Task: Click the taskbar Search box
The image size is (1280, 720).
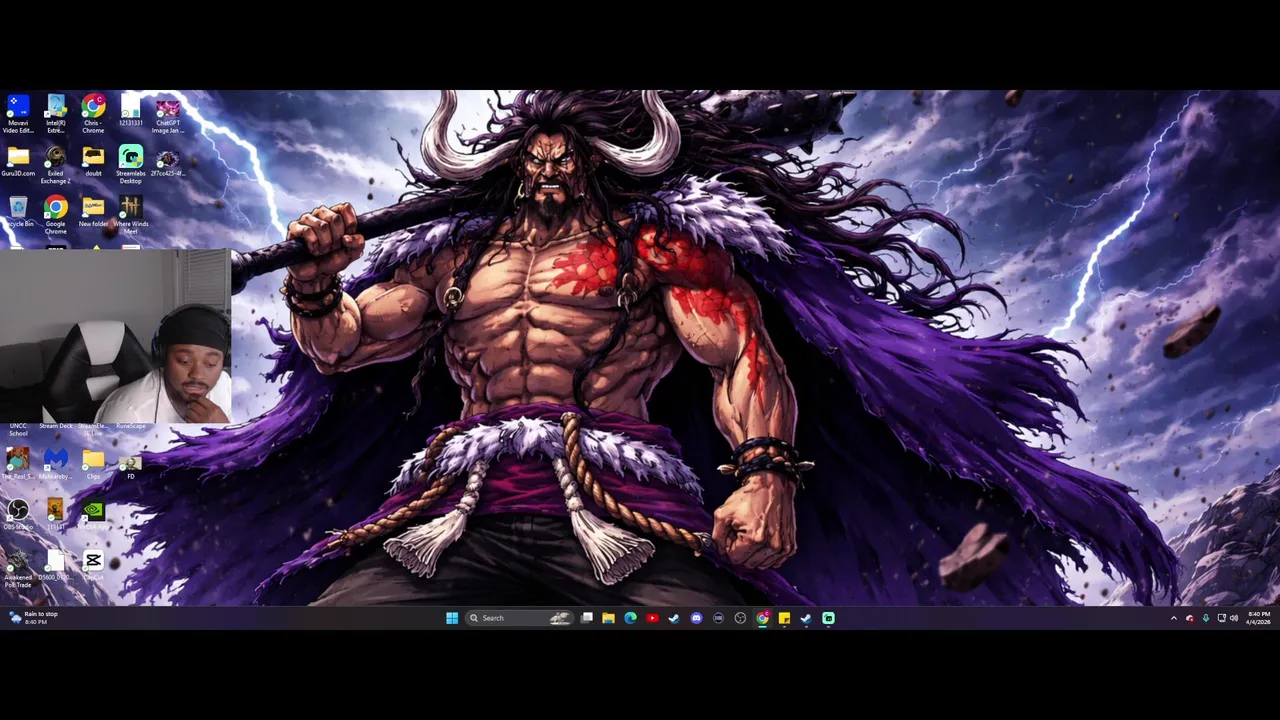Action: pos(521,618)
